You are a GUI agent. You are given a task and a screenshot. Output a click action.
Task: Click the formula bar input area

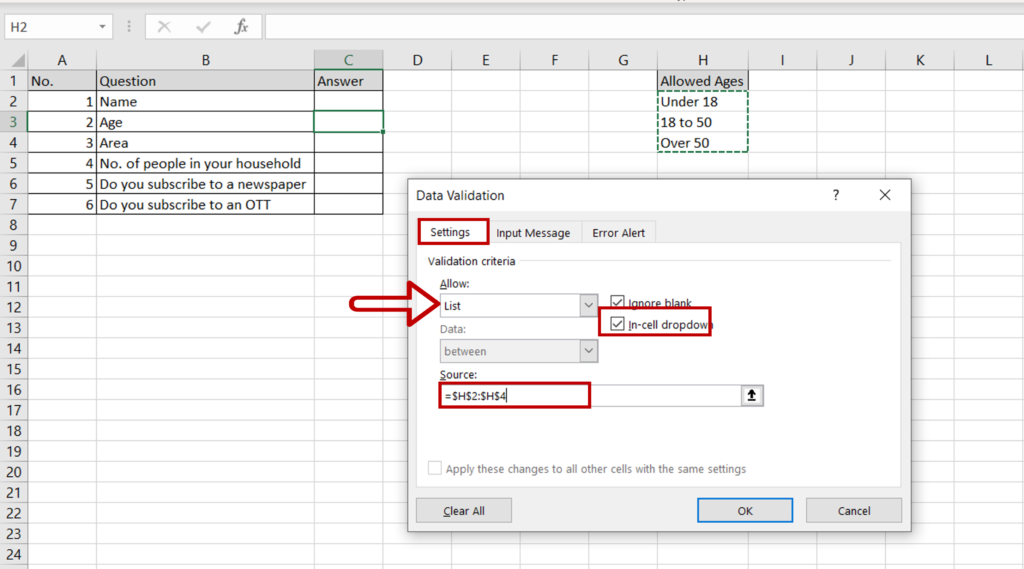tap(640, 27)
